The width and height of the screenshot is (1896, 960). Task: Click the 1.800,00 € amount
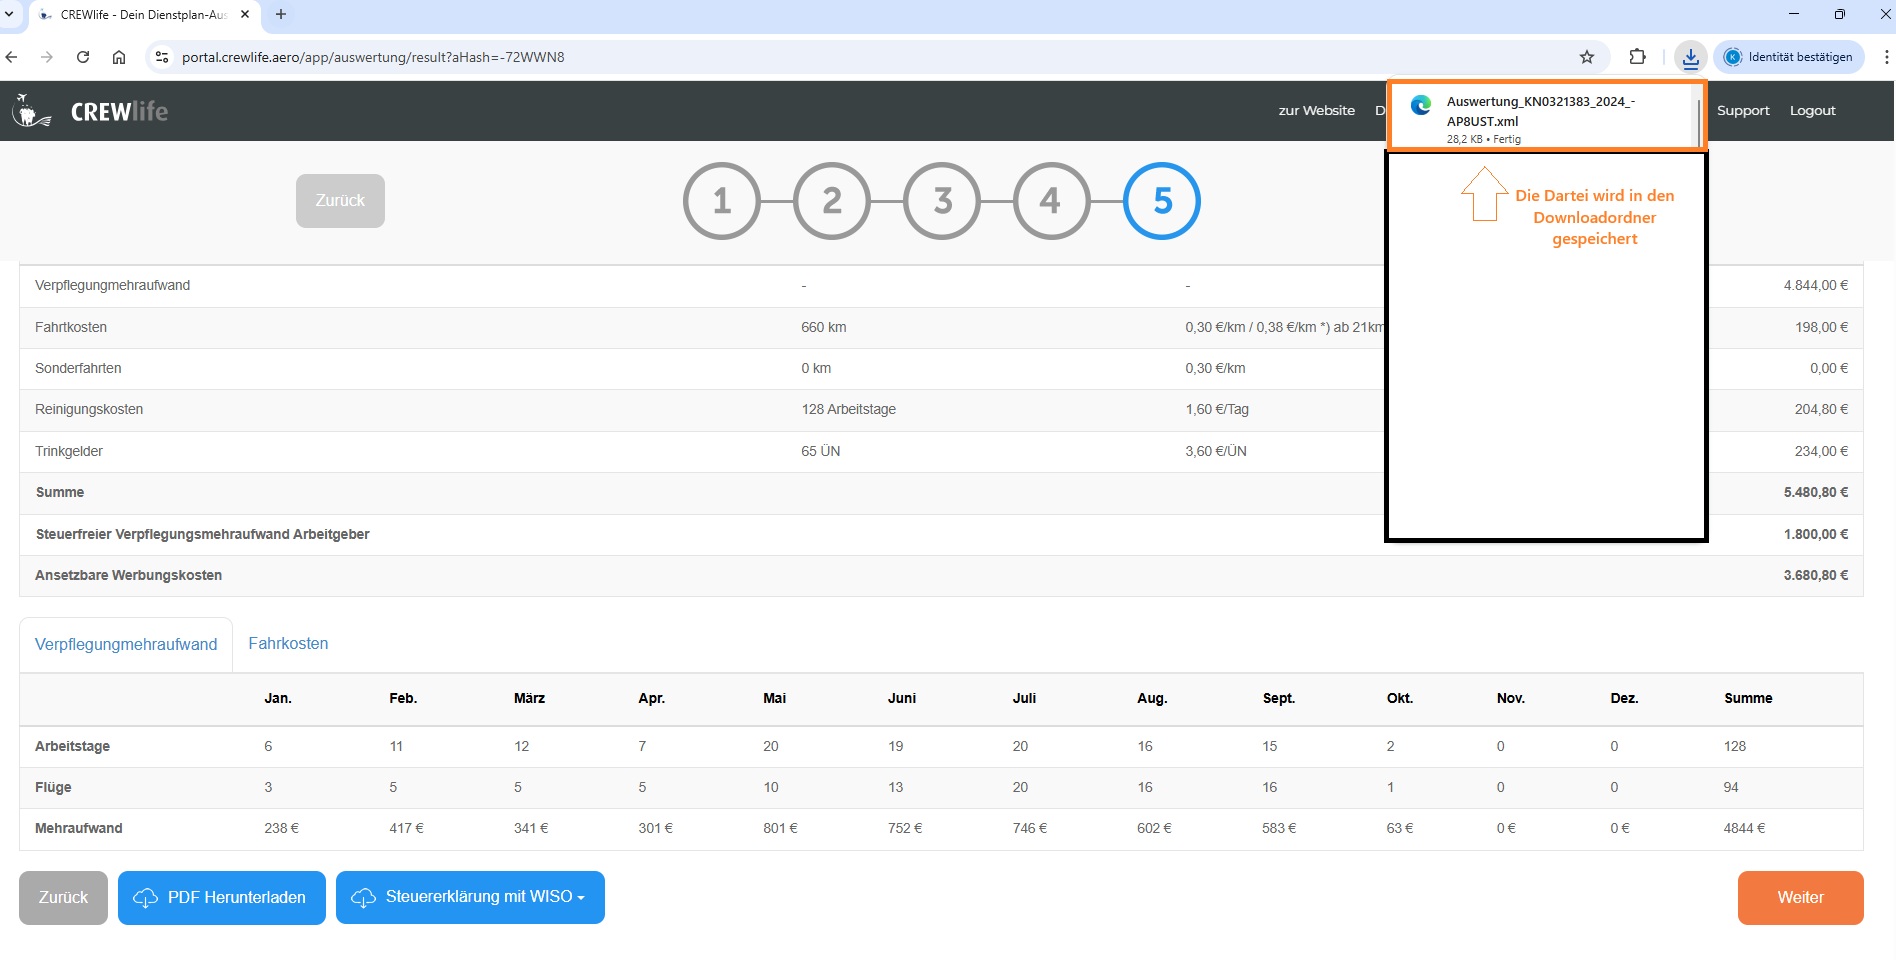(1815, 534)
